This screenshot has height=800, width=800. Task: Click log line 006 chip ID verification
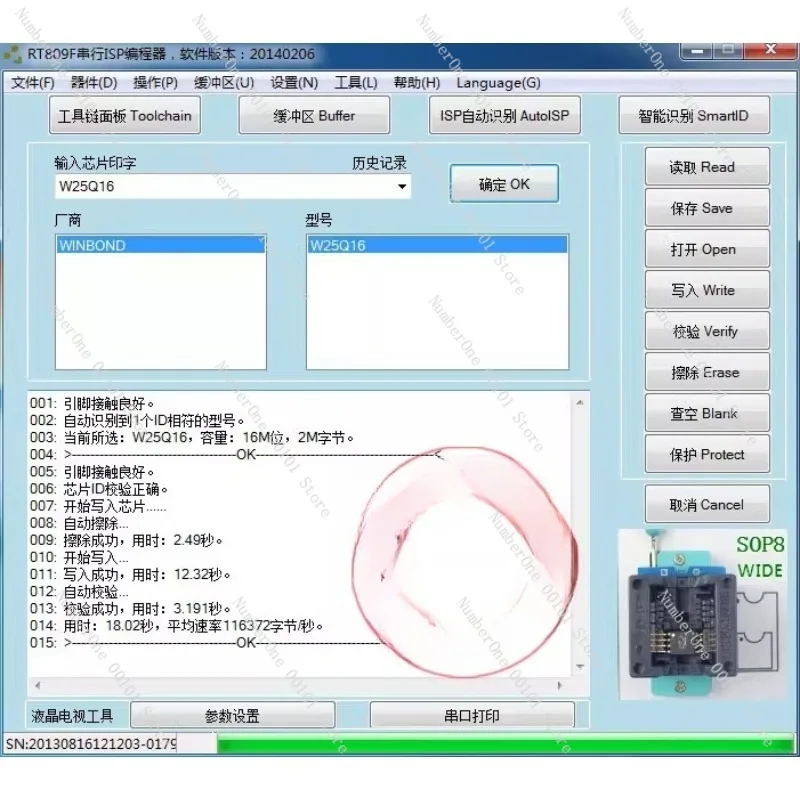click(98, 489)
